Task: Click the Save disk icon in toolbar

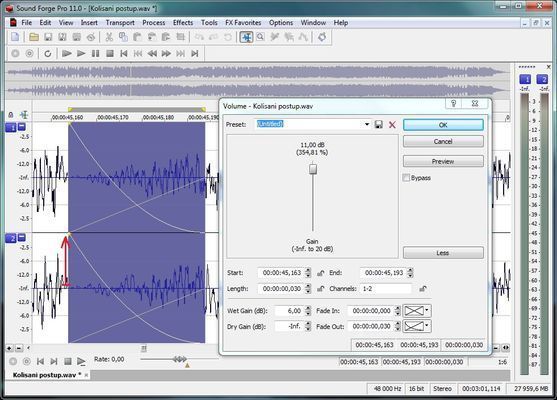Action: pyautogui.click(x=48, y=37)
